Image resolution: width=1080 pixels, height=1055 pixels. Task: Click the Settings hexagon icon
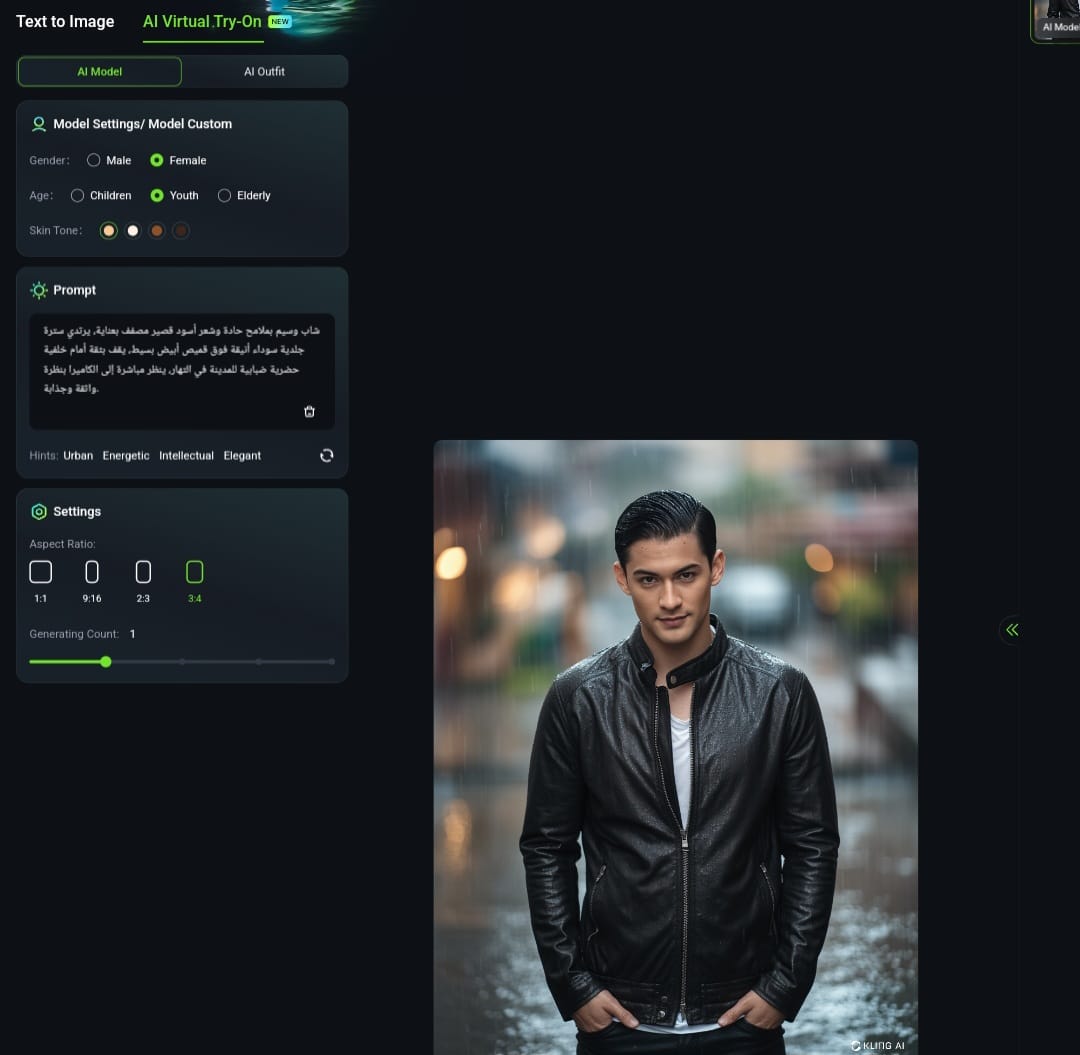tap(39, 511)
